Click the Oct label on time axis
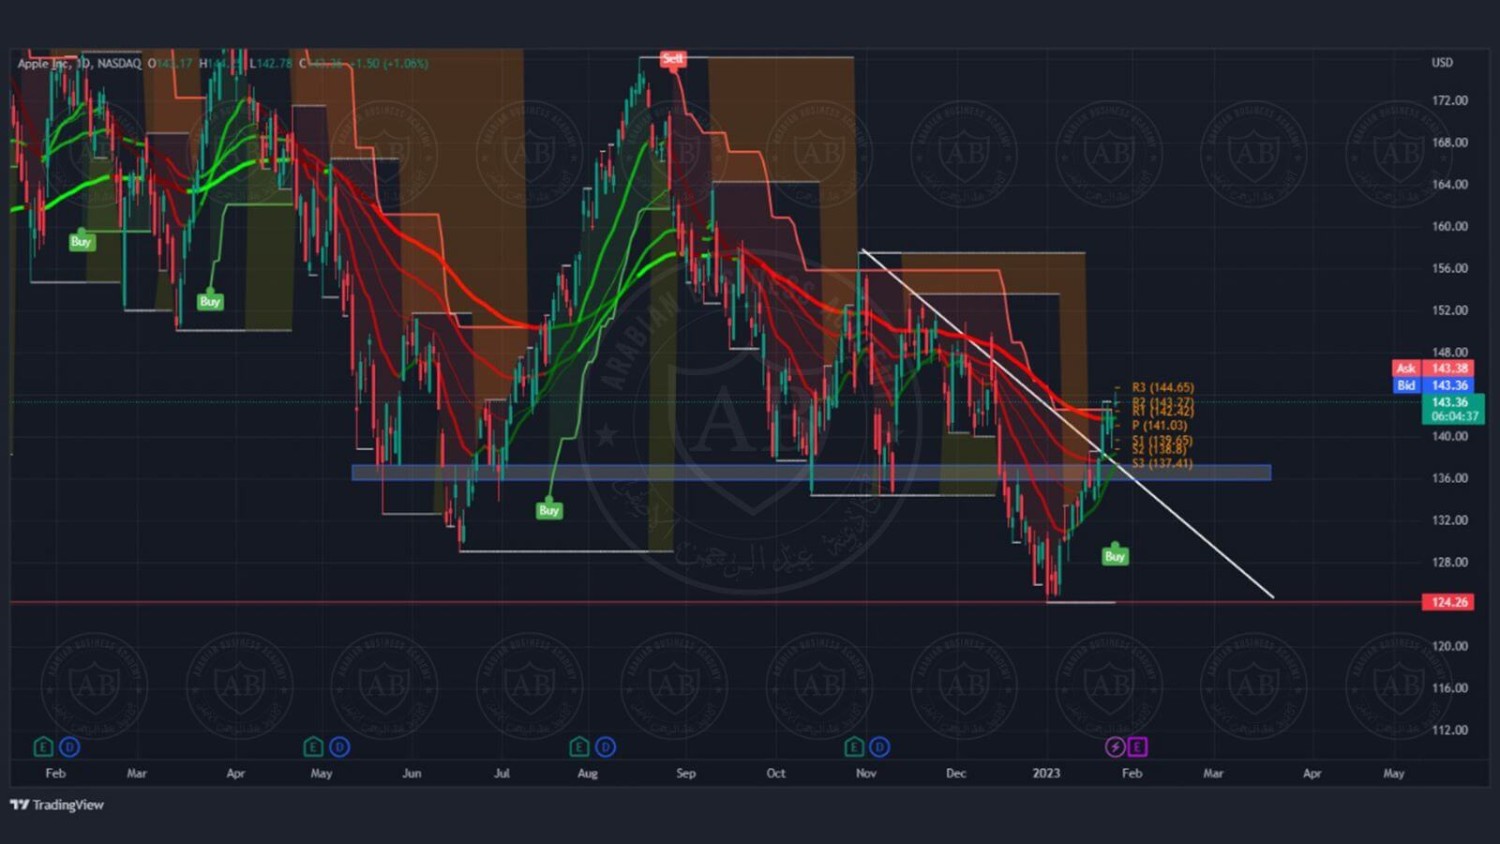This screenshot has width=1500, height=844. click(x=776, y=773)
